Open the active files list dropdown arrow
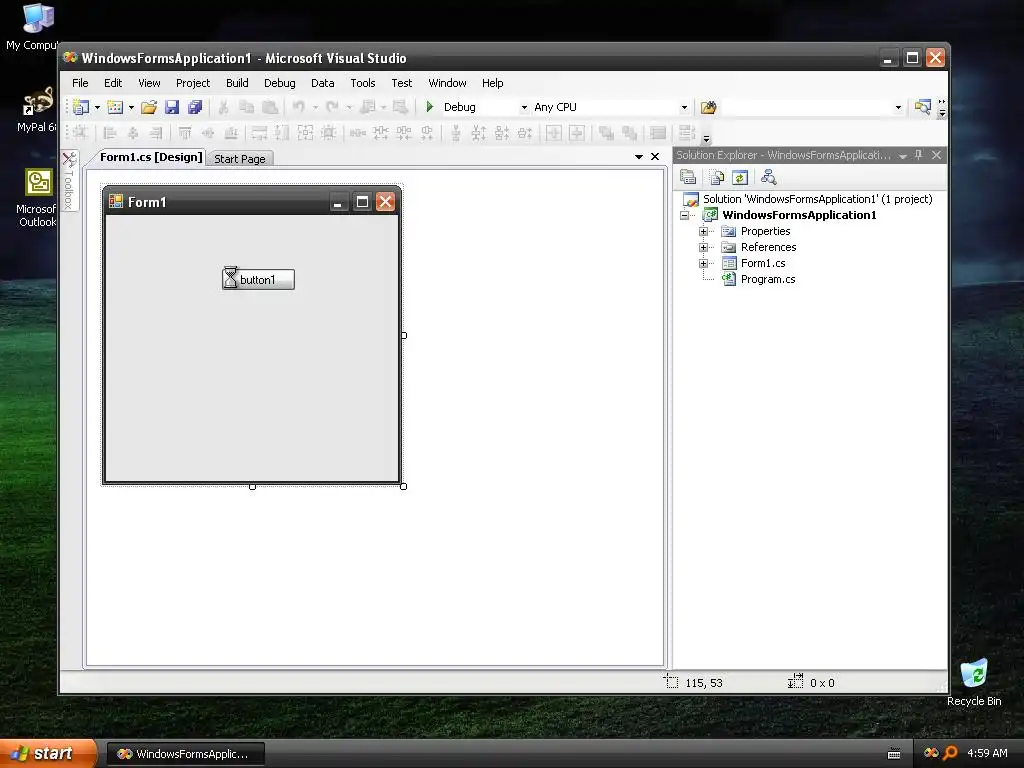 (639, 157)
